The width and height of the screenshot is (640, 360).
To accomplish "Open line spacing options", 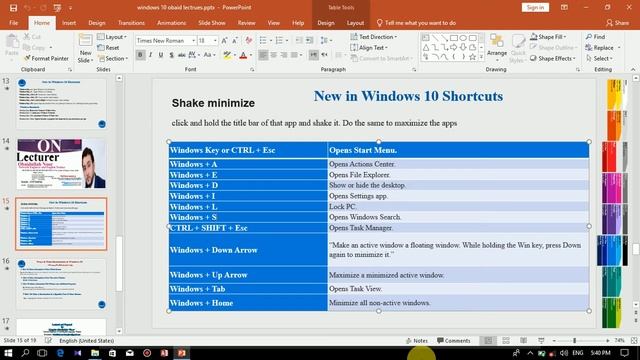I will (x=325, y=40).
